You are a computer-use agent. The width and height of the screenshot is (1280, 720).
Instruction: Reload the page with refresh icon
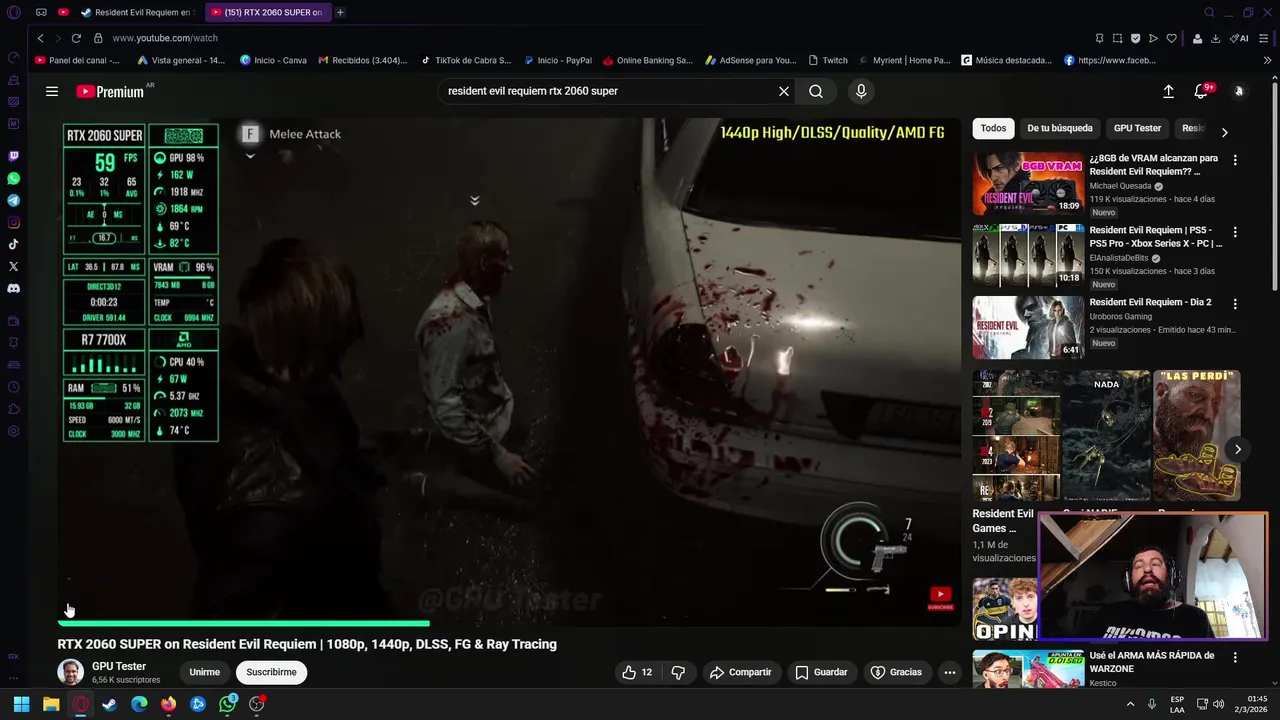click(x=76, y=38)
